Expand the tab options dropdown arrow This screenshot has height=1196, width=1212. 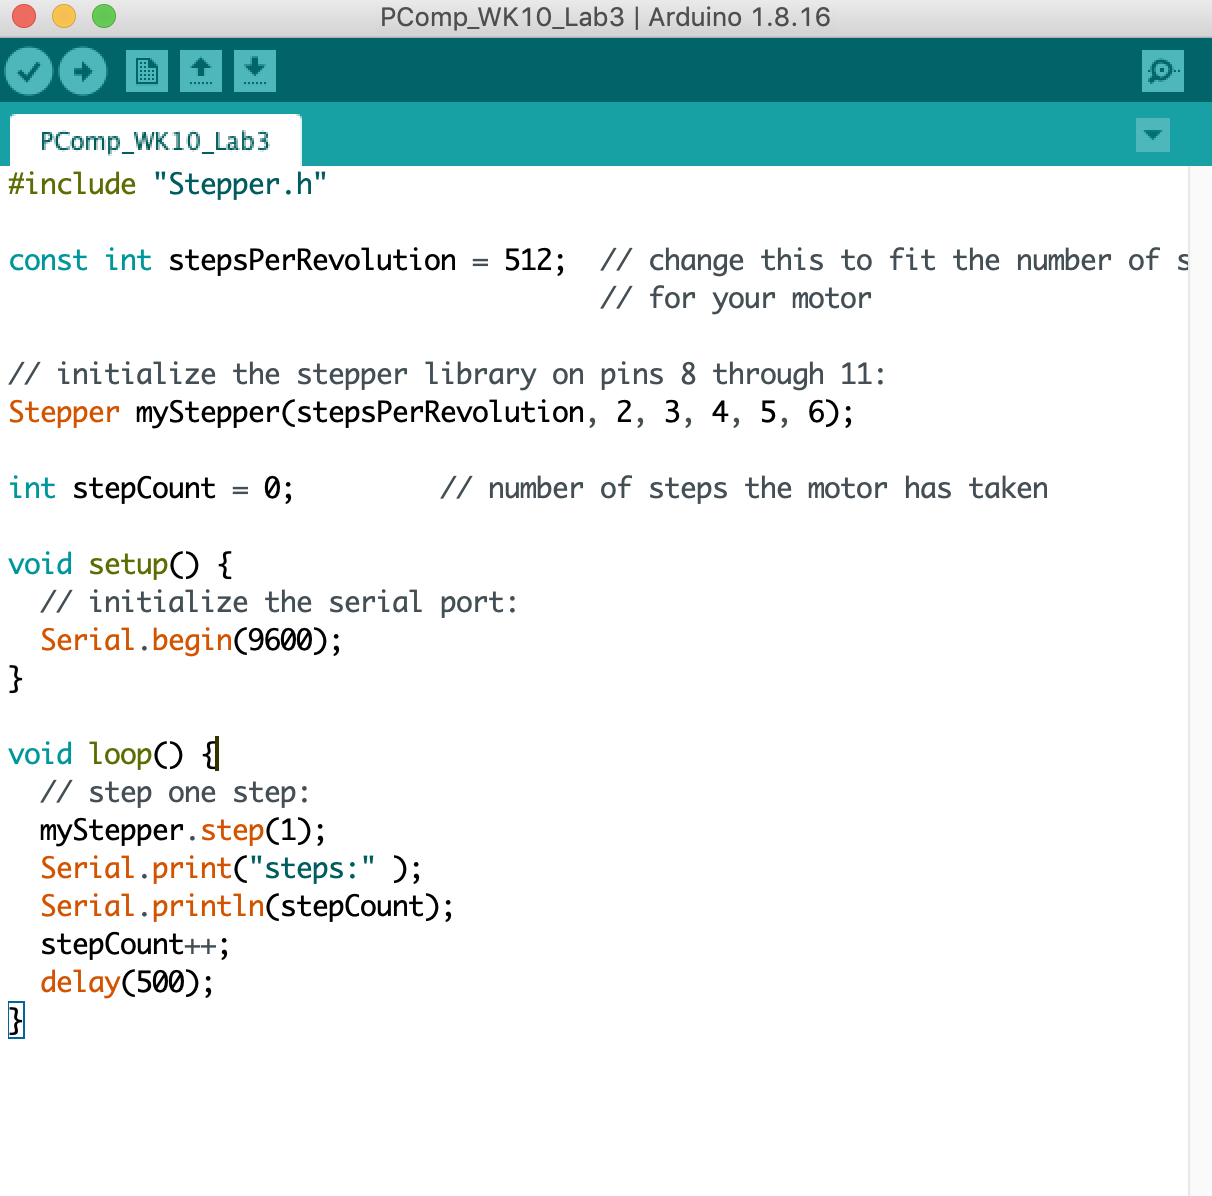tap(1153, 135)
